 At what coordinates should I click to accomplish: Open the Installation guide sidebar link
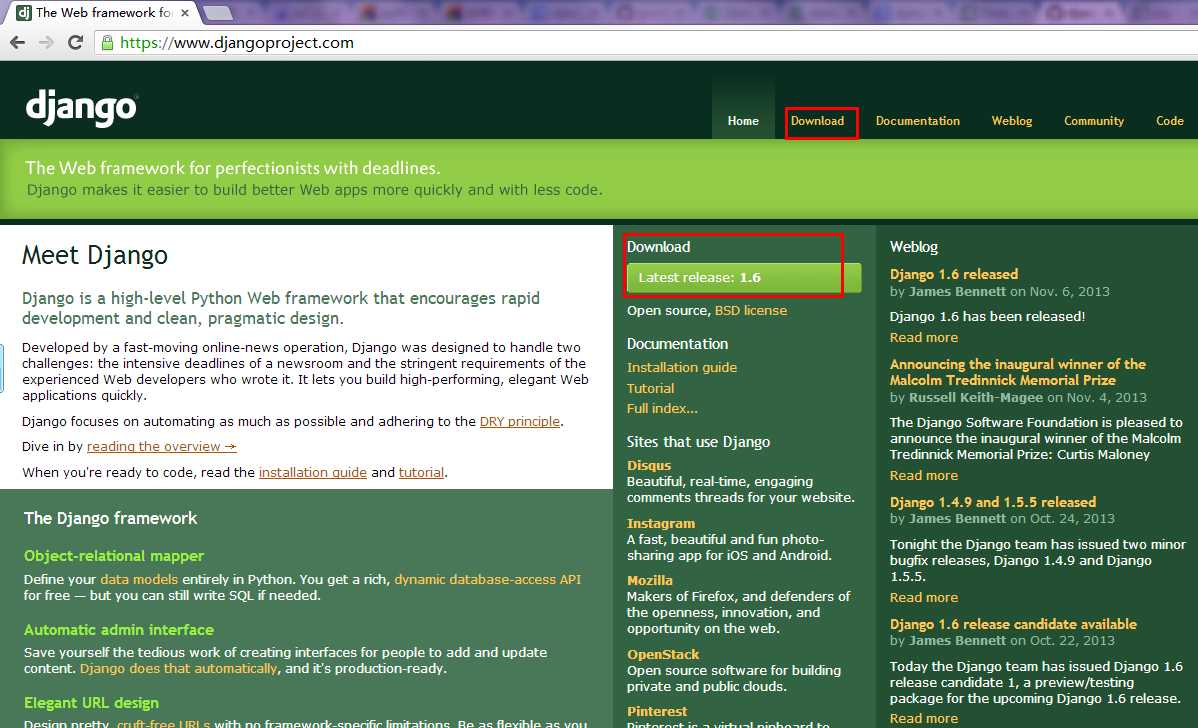(682, 367)
